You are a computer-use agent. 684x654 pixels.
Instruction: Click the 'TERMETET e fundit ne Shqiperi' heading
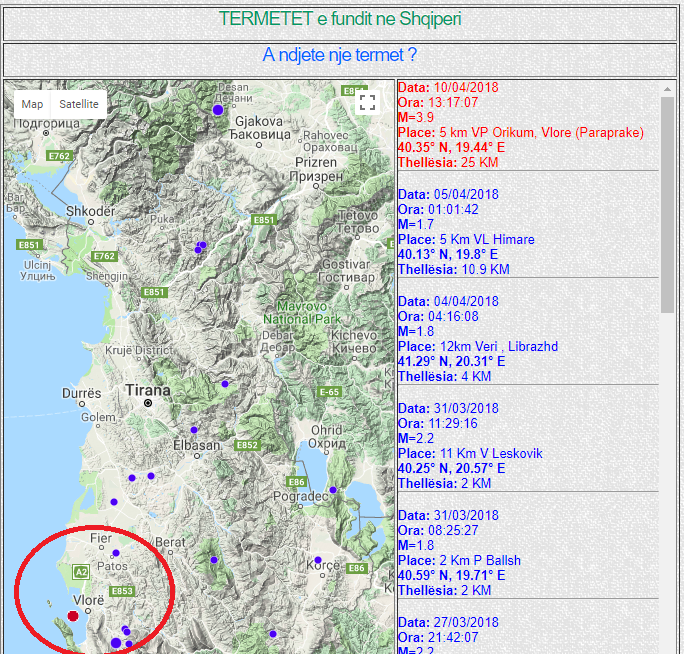339,19
